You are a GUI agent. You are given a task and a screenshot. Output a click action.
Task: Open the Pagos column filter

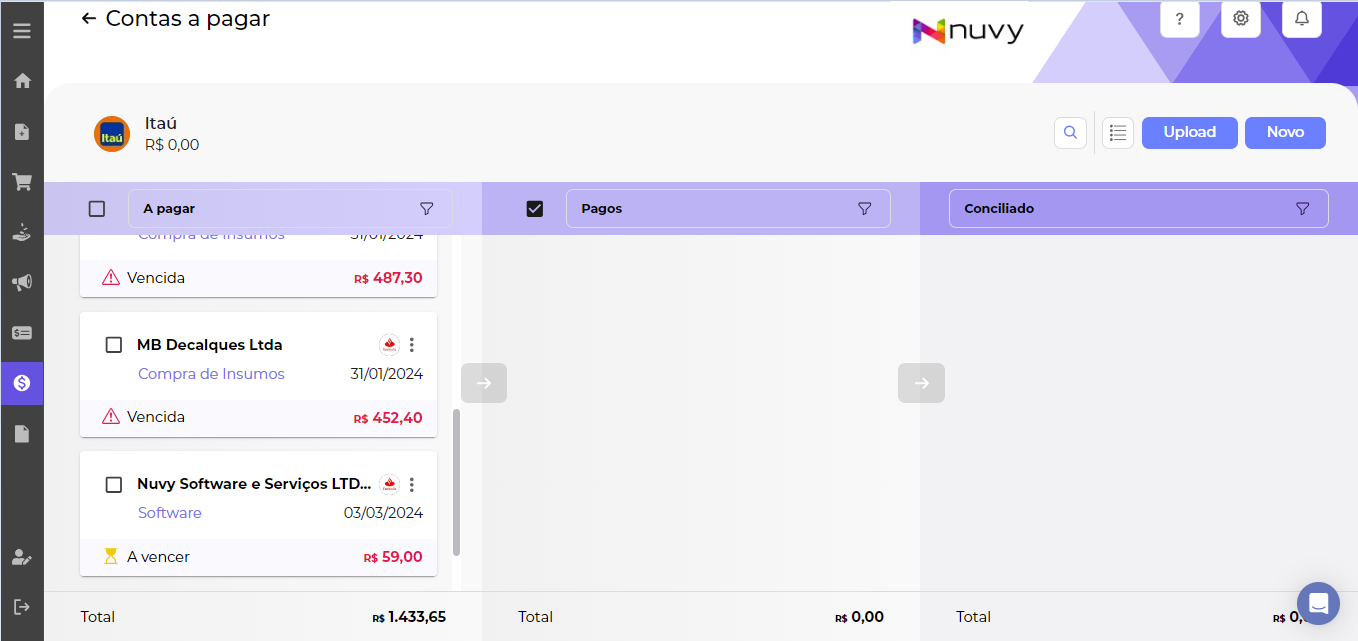(x=865, y=209)
